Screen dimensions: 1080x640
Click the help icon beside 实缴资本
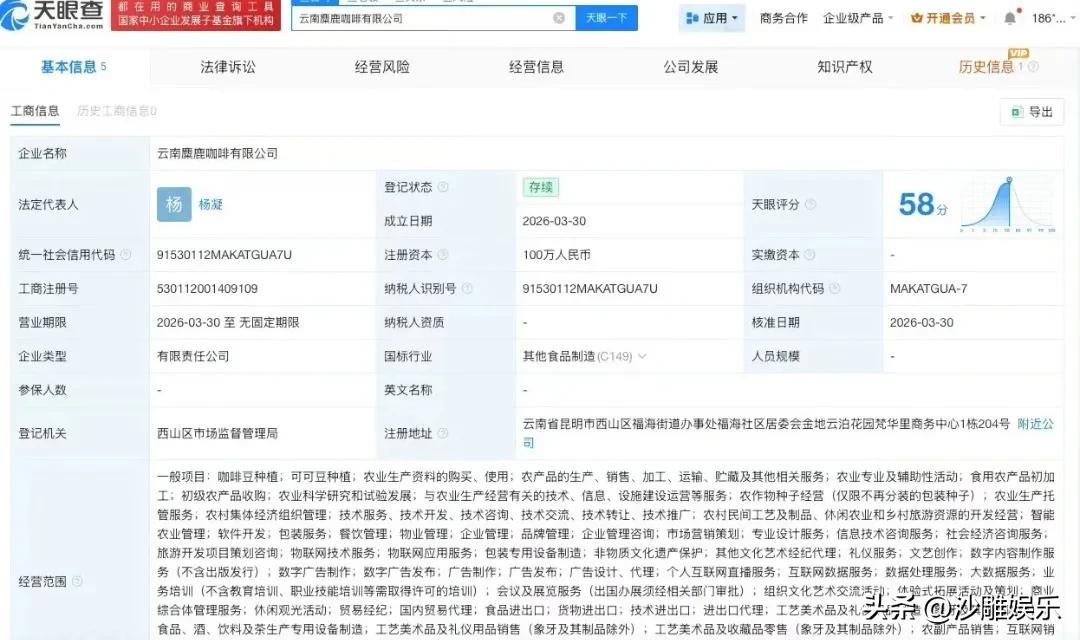[x=810, y=255]
